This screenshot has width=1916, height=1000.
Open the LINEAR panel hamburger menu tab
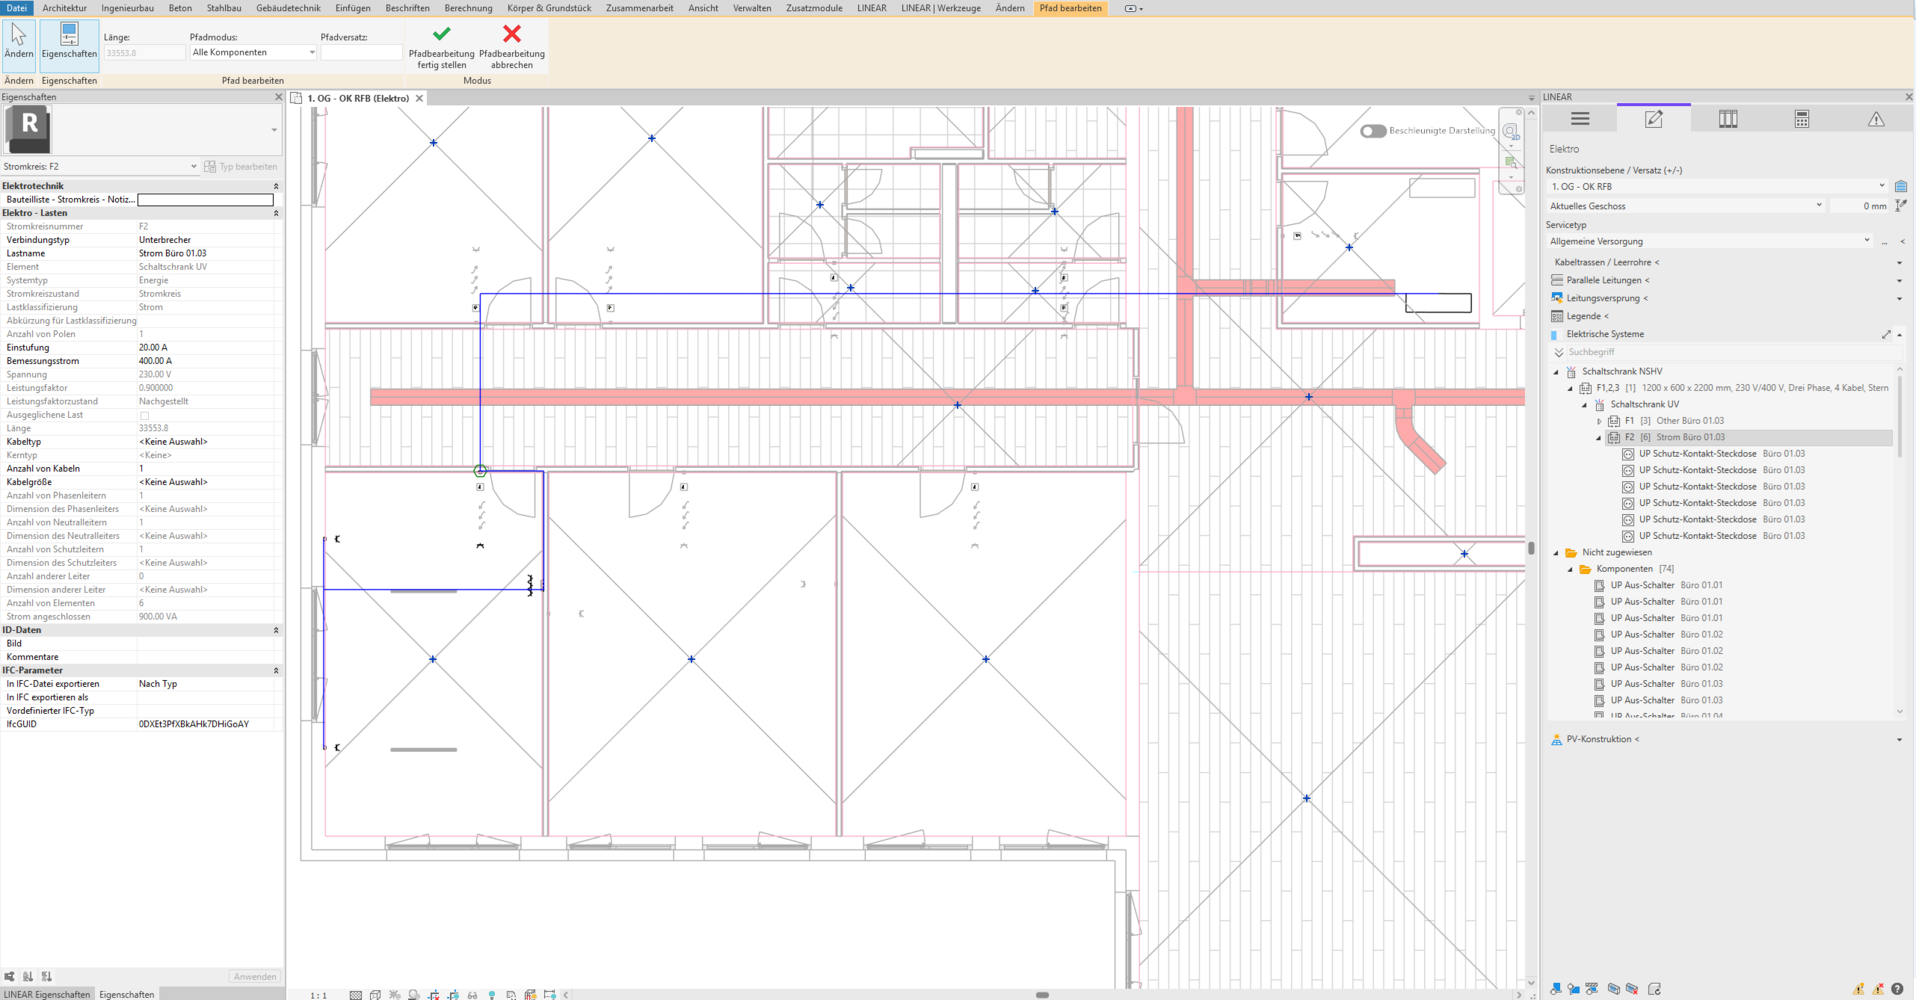click(x=1580, y=119)
